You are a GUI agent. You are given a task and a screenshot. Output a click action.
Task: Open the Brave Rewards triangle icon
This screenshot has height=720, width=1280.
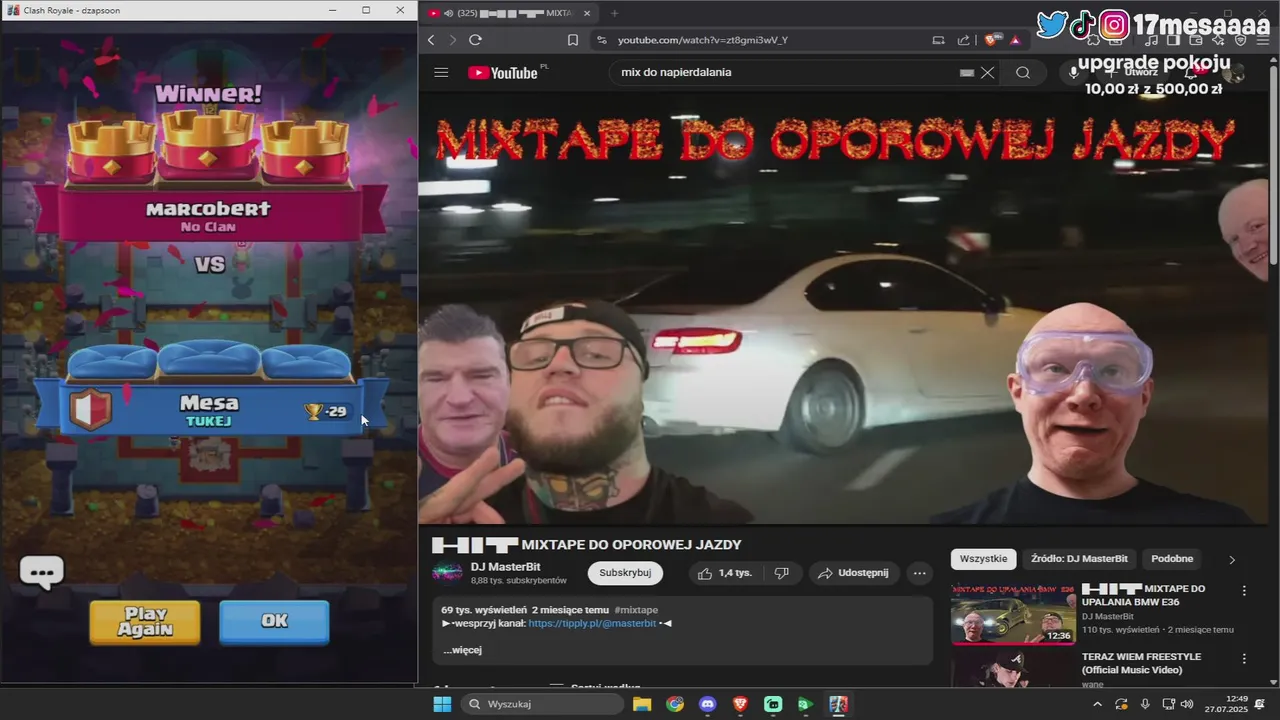1015,40
